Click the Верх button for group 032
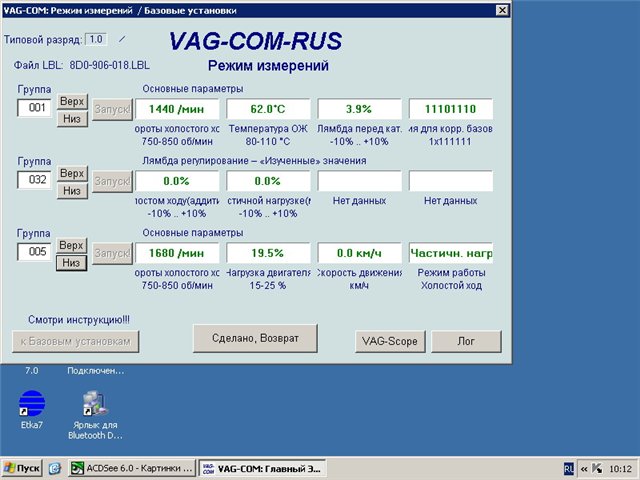The width and height of the screenshot is (640, 480). (72, 173)
